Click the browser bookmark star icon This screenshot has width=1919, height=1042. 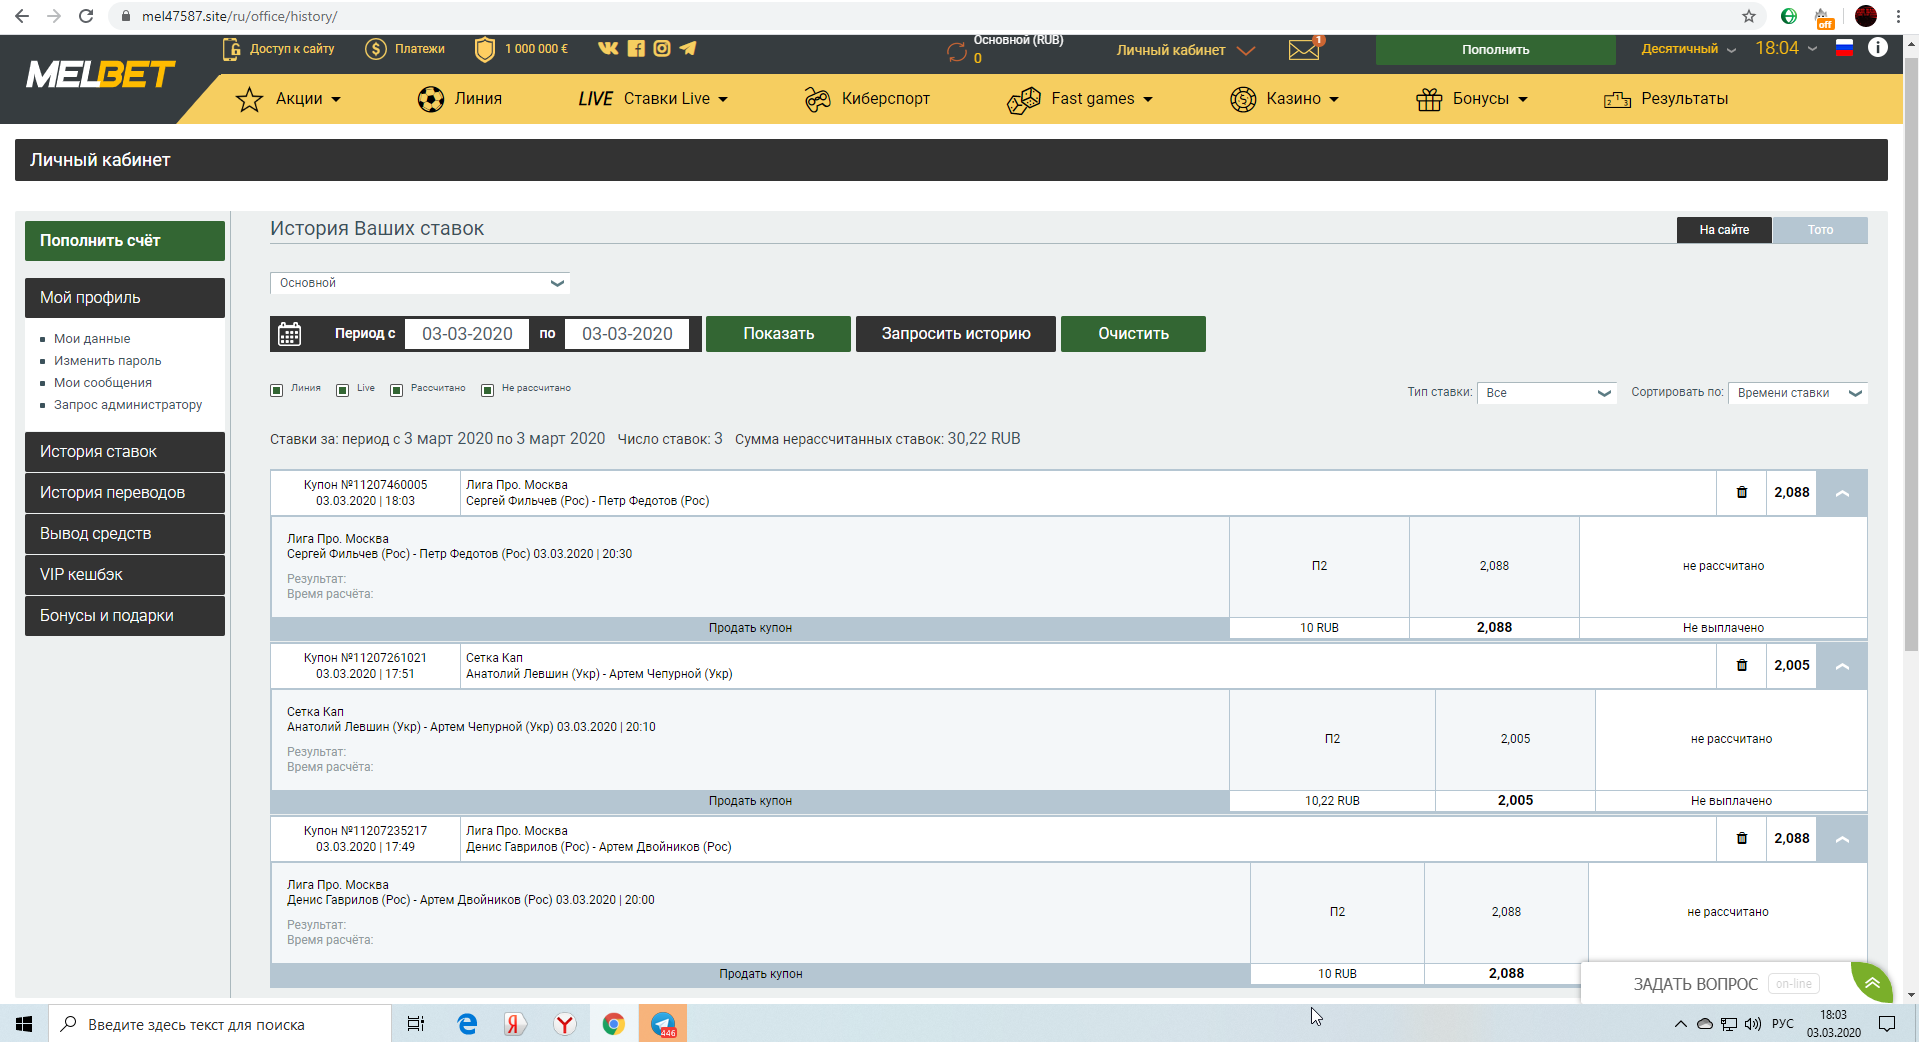(1749, 16)
